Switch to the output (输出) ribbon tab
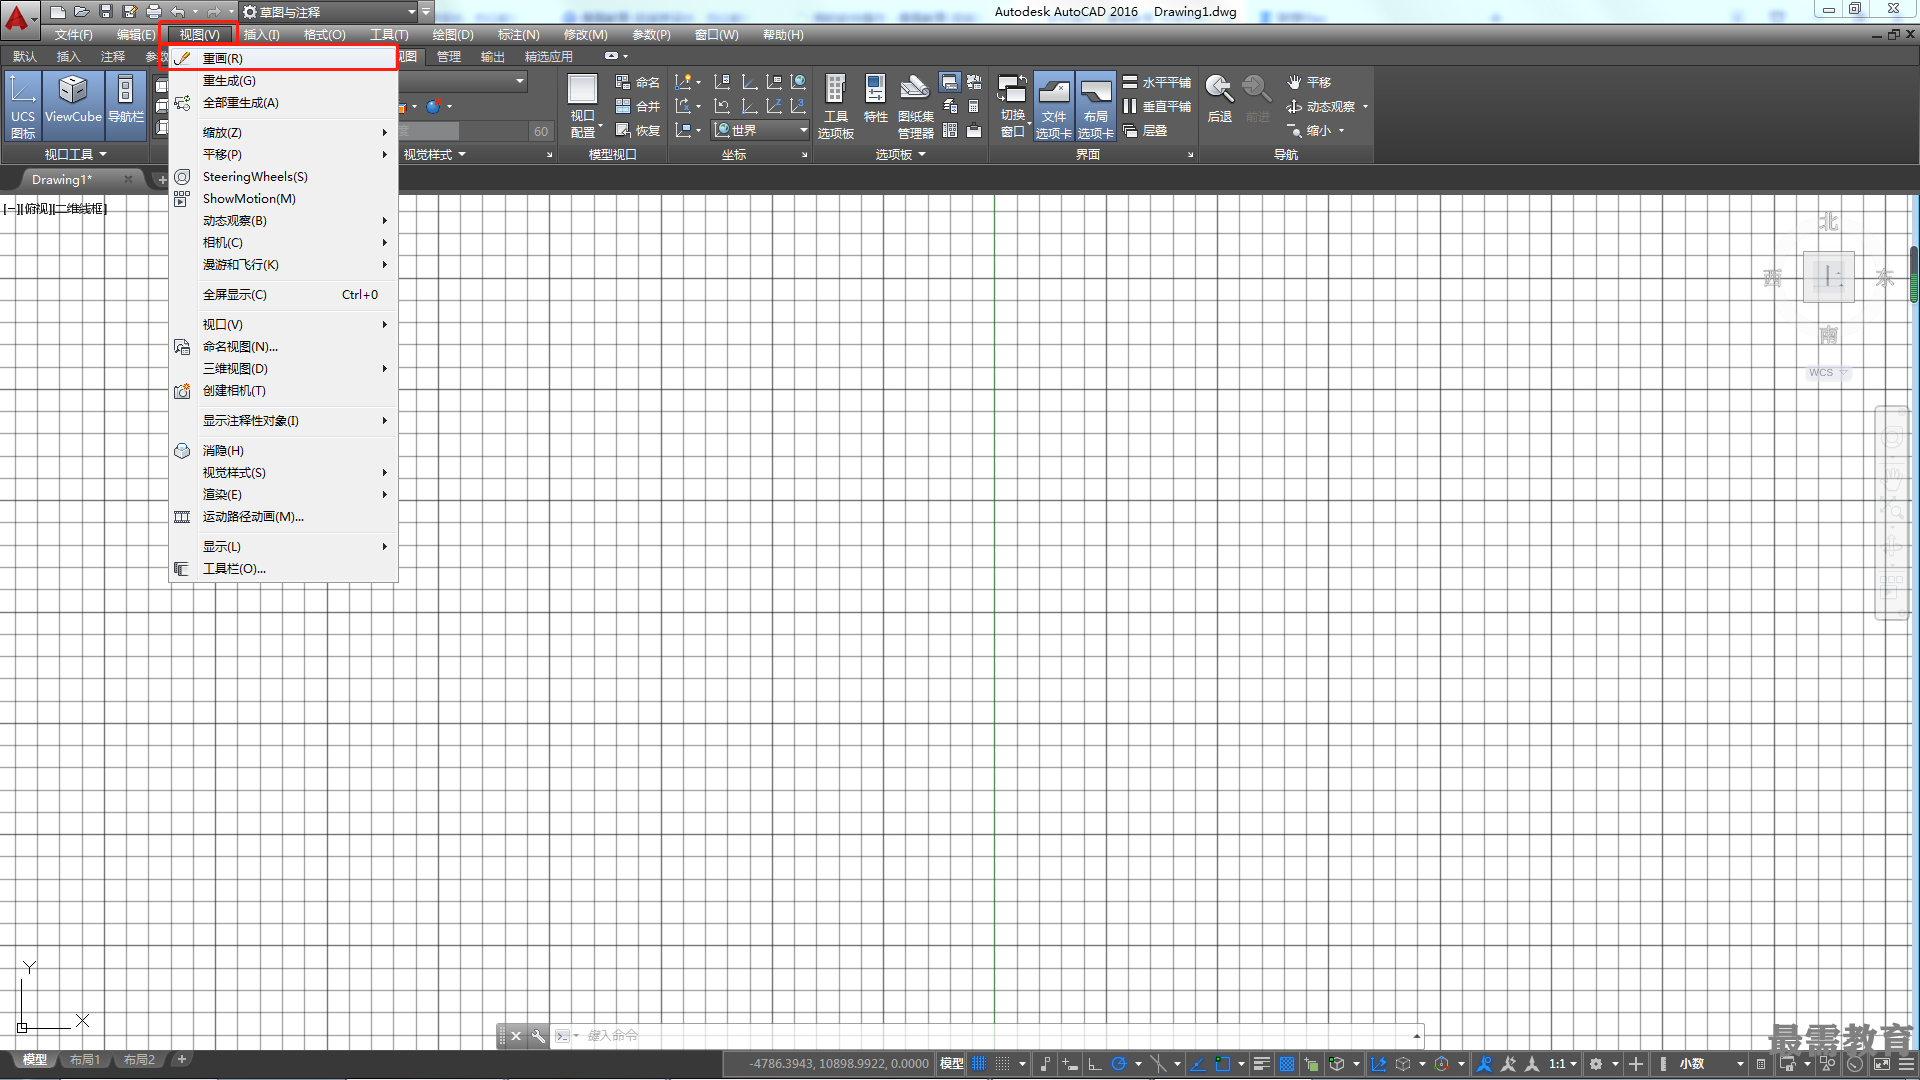Image resolution: width=1920 pixels, height=1080 pixels. pyautogui.click(x=493, y=56)
